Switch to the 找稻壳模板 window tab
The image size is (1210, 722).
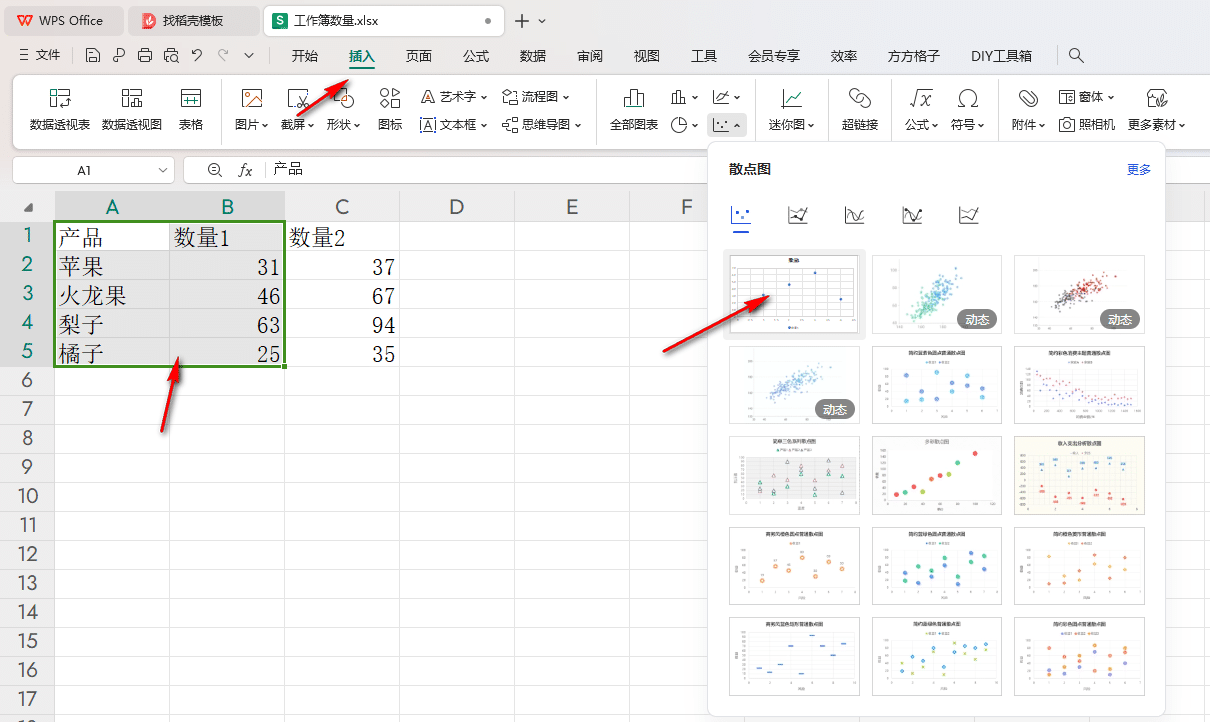(193, 20)
